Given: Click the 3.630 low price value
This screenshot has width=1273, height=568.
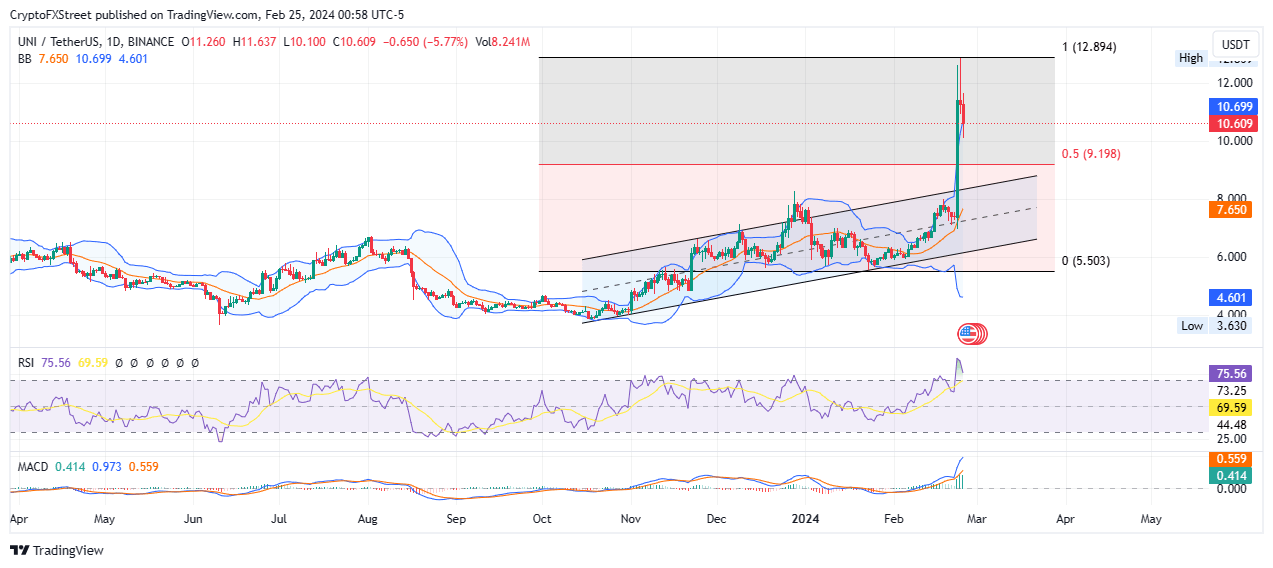Looking at the screenshot, I should (1229, 325).
